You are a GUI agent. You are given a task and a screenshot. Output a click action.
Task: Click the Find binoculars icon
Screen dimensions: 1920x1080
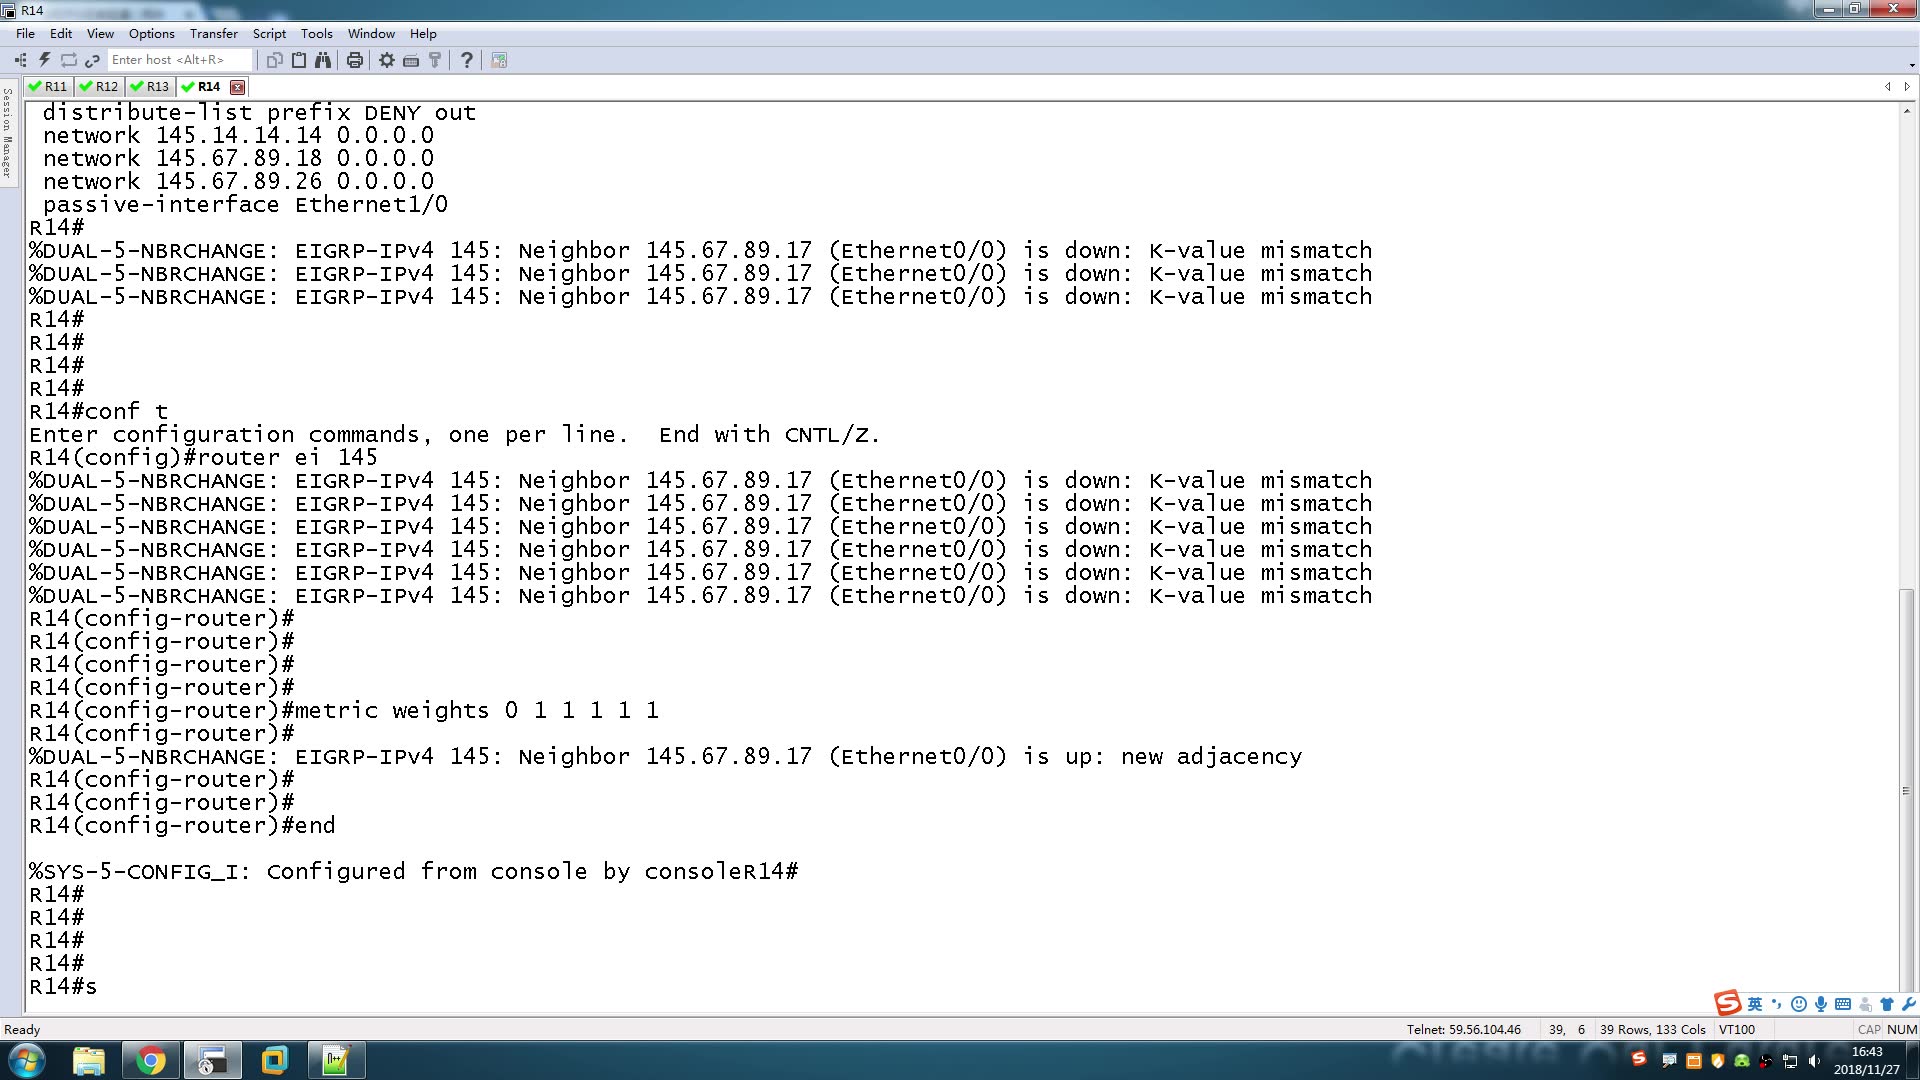click(323, 60)
